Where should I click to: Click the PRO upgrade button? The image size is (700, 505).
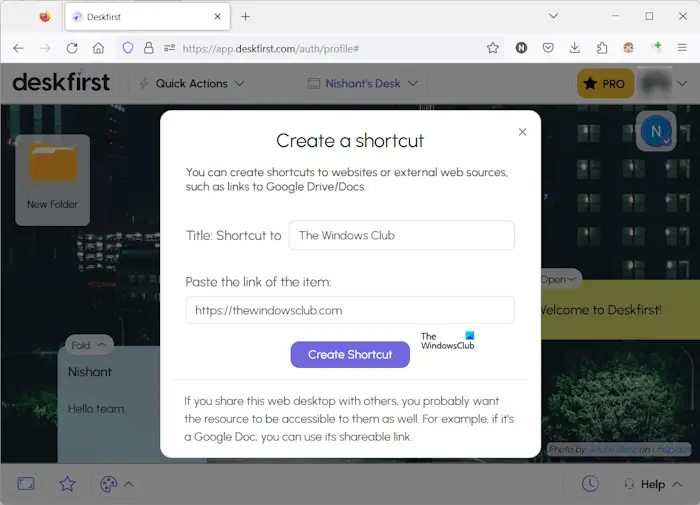point(605,83)
